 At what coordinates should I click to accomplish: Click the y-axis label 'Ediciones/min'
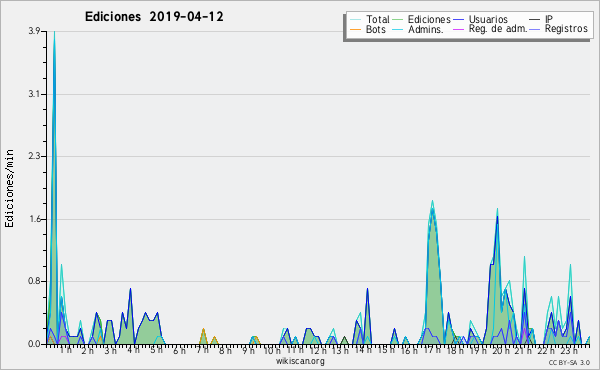(x=9, y=188)
